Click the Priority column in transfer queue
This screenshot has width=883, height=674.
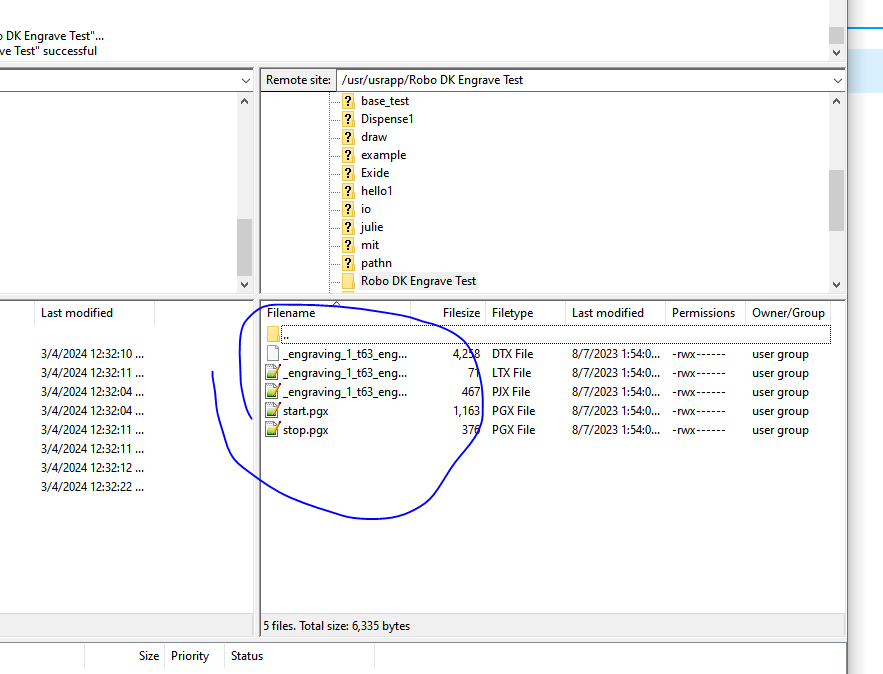(190, 656)
